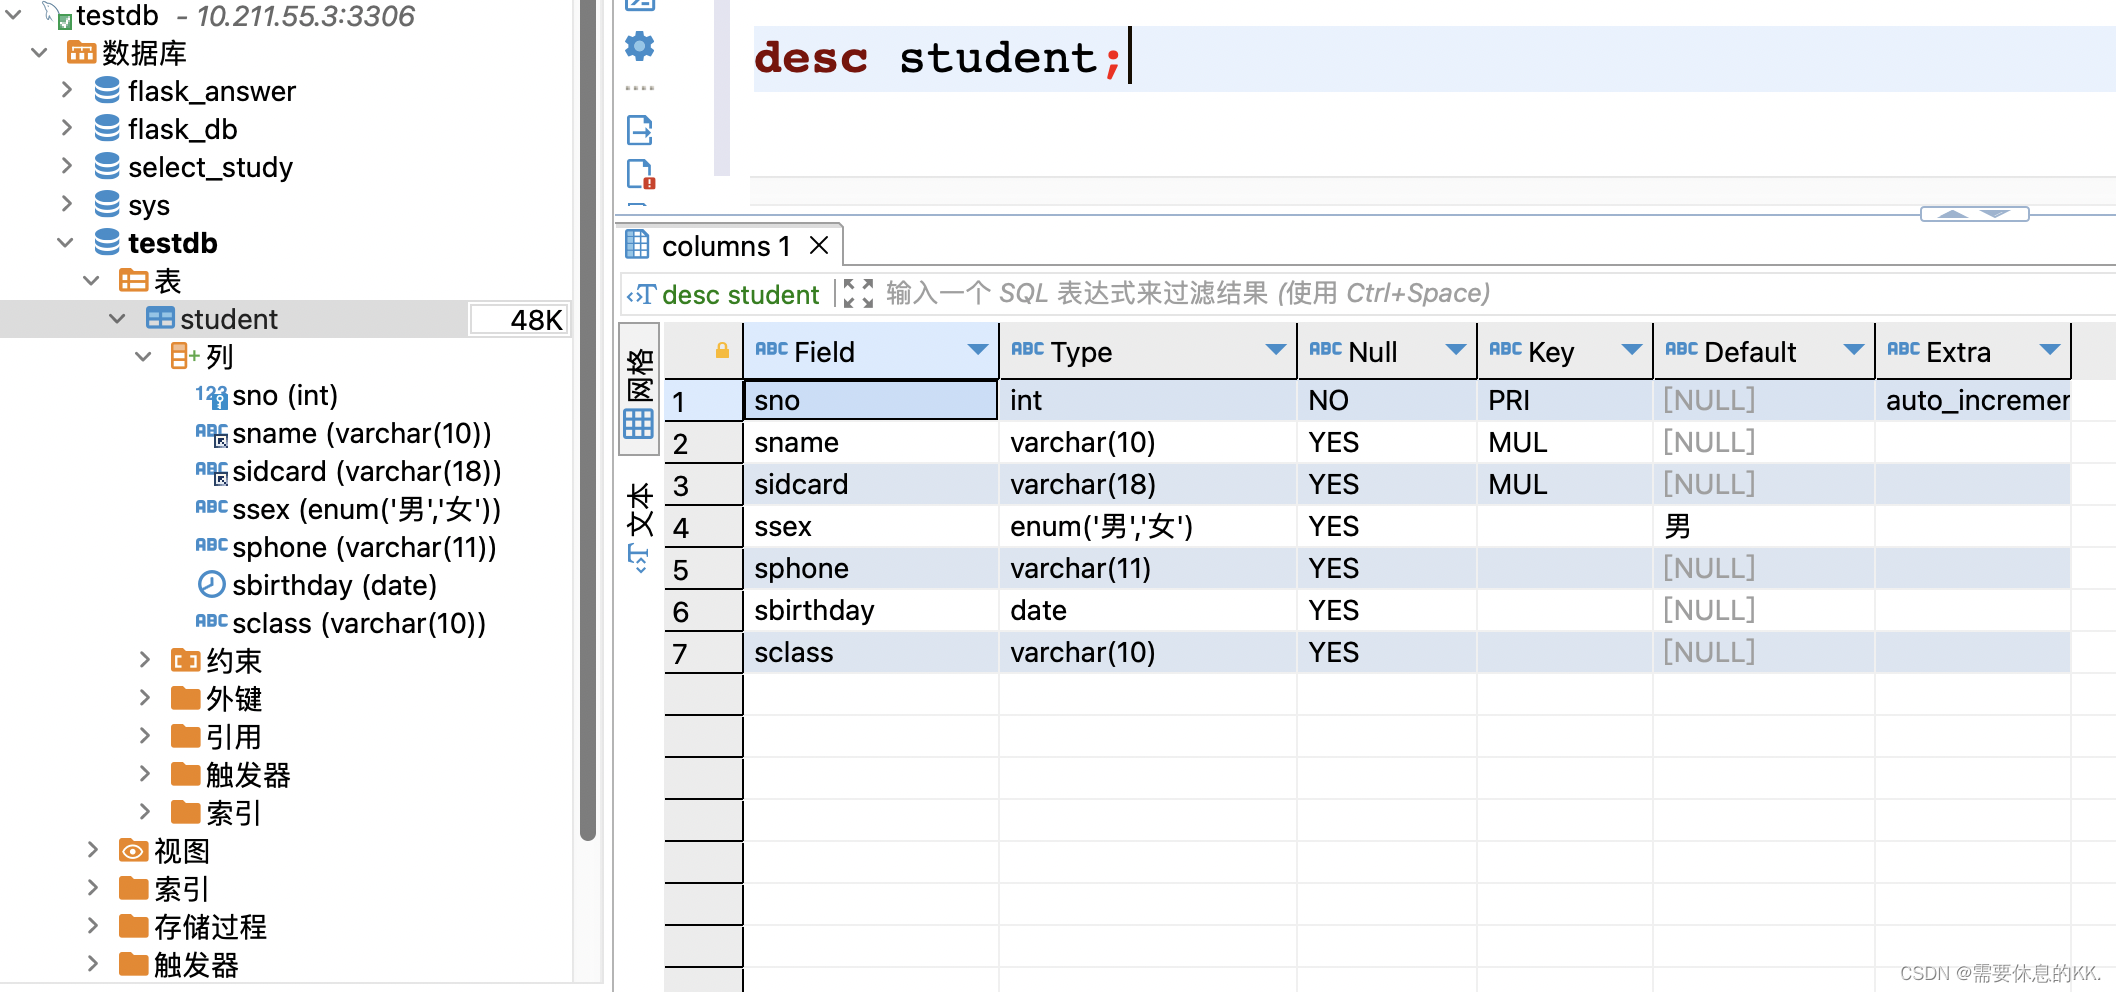Image resolution: width=2116 pixels, height=992 pixels.
Task: Click the overflow dots in editor sidebar
Action: click(639, 88)
